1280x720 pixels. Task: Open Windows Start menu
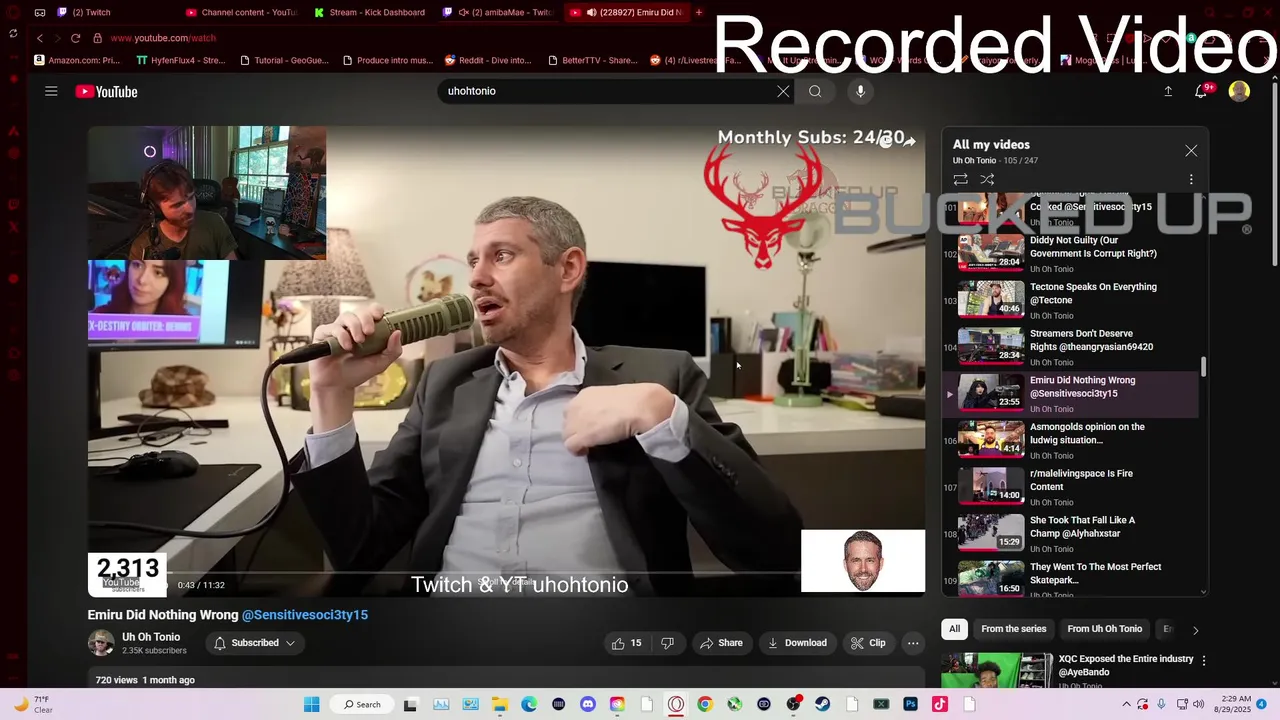(311, 704)
